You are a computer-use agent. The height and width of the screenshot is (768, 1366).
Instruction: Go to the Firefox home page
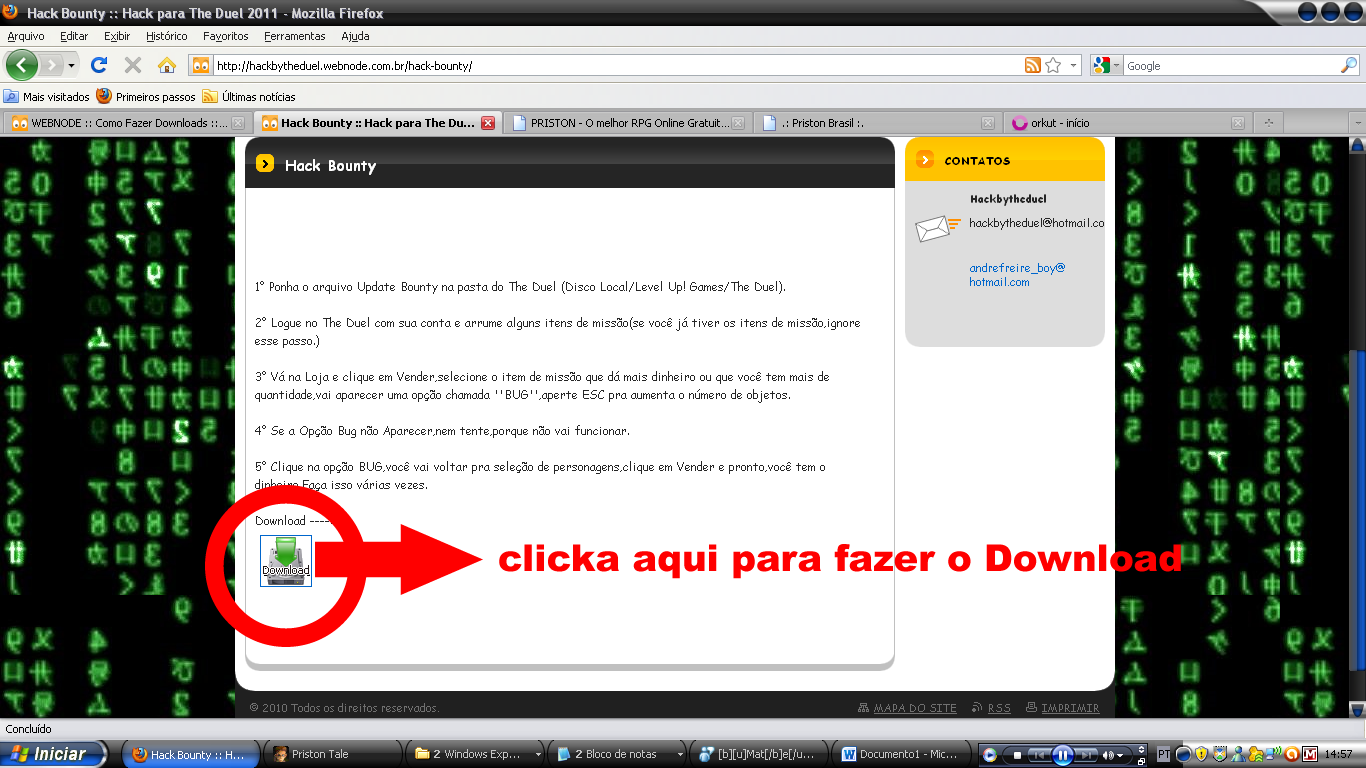tap(167, 65)
